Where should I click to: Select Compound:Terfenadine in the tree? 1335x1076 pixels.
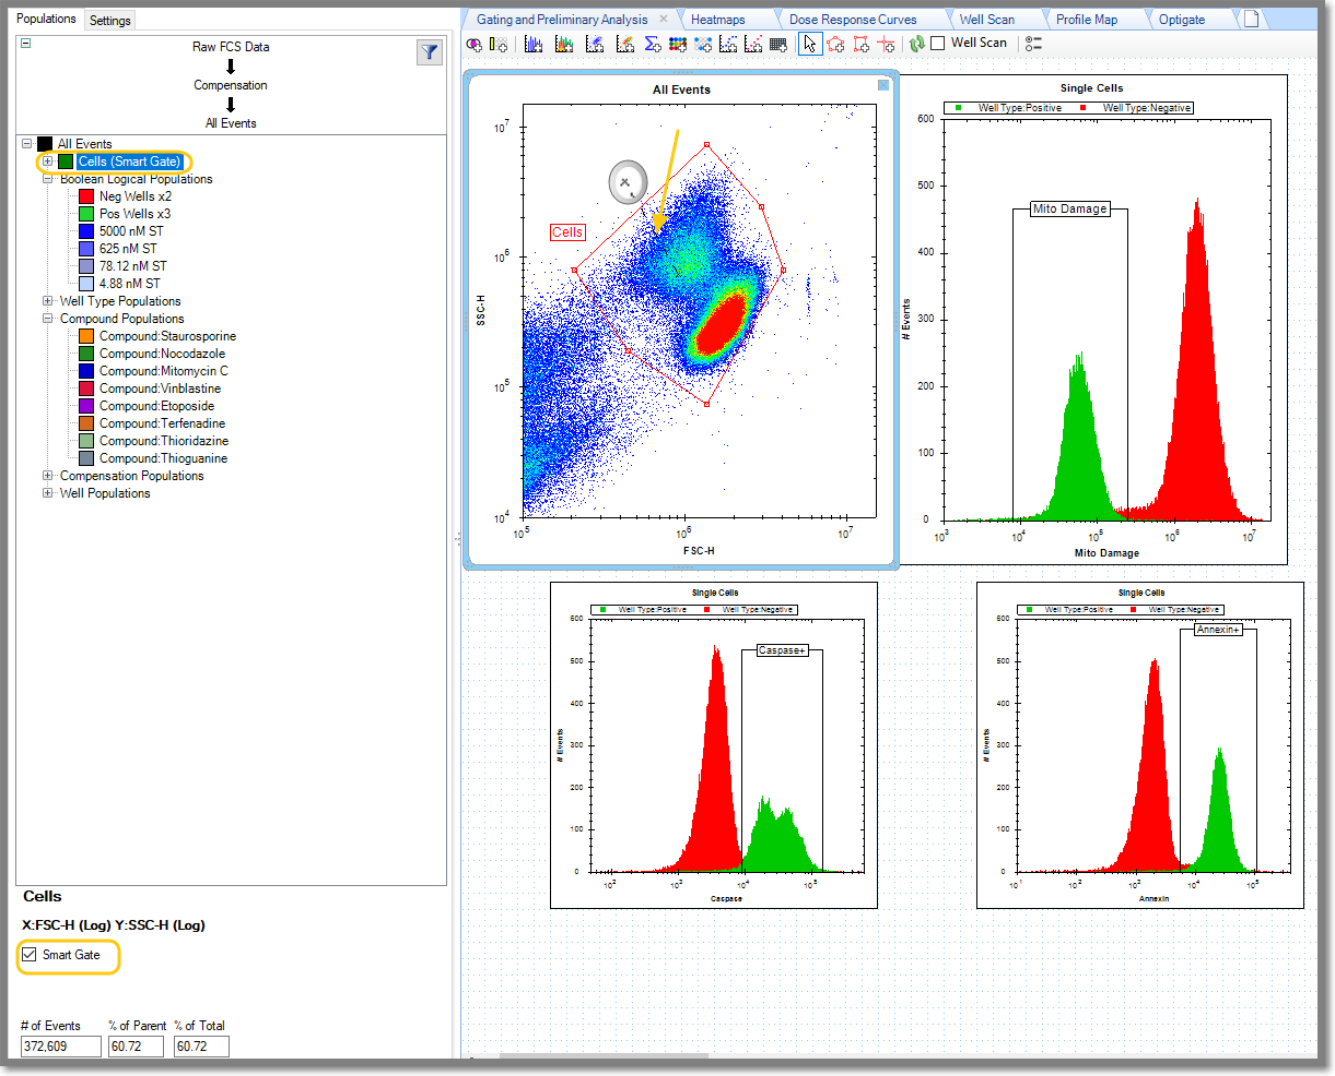[x=162, y=424]
